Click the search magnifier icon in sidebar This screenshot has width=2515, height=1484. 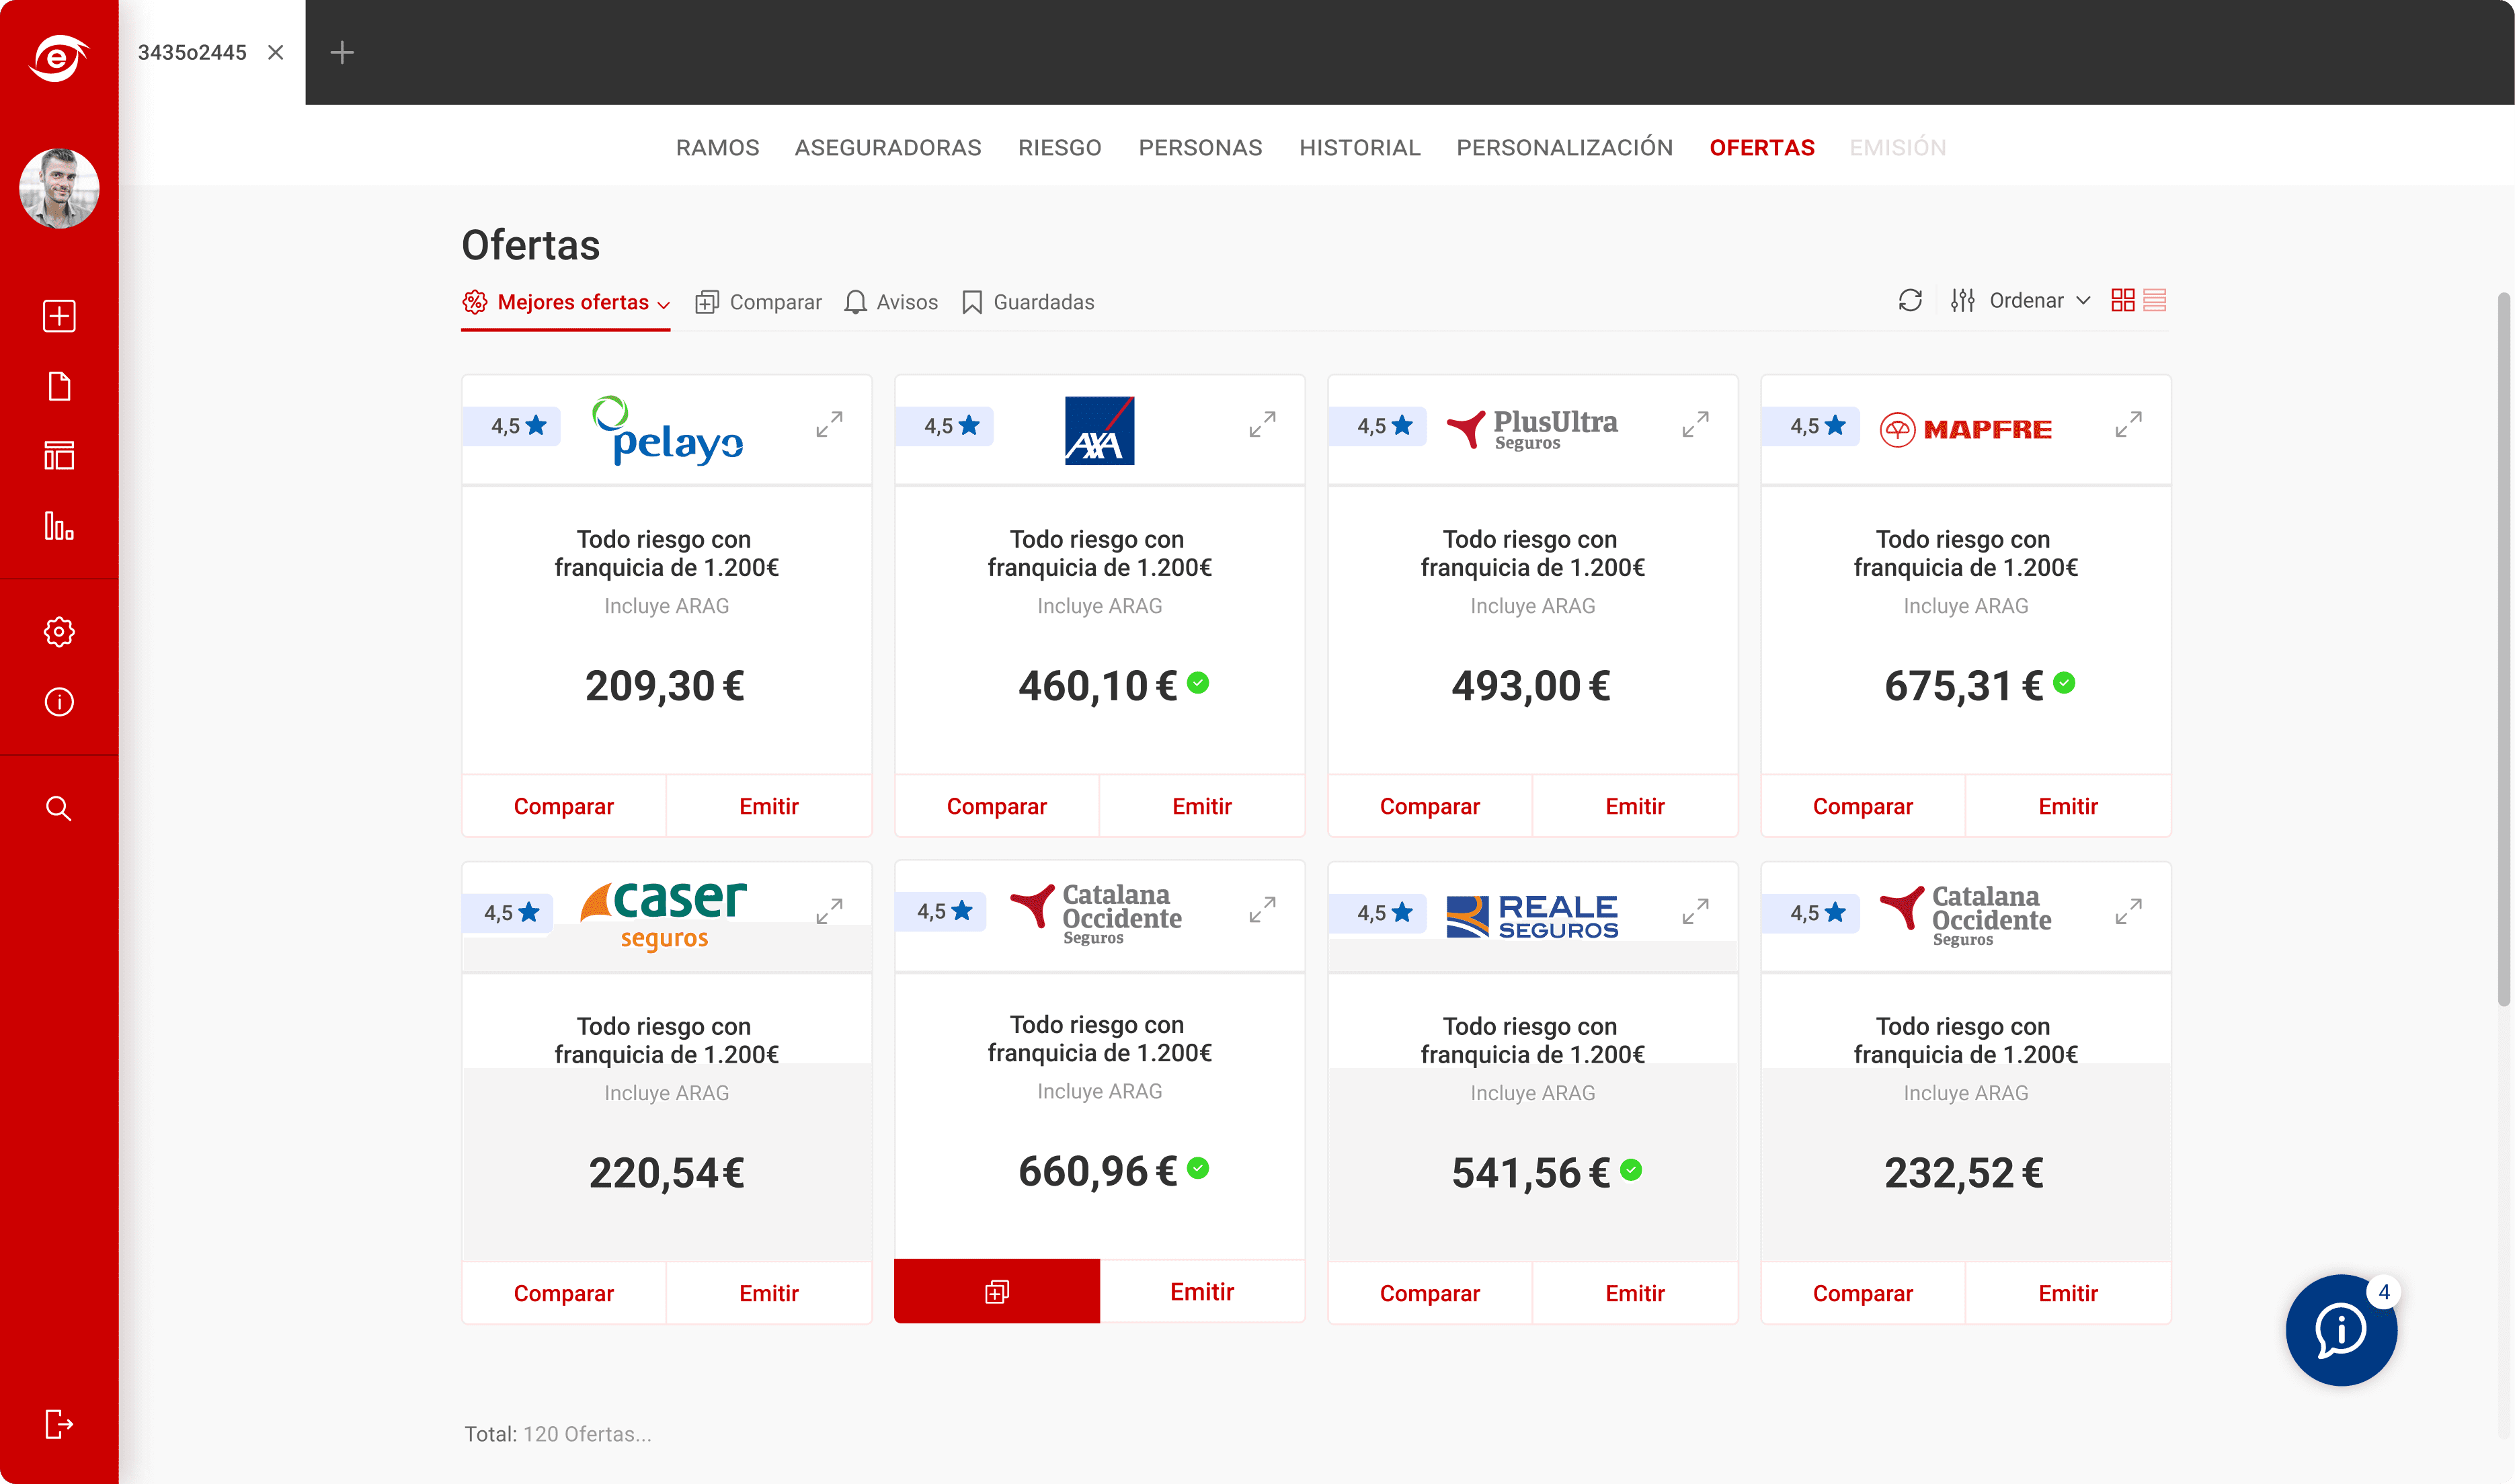click(59, 808)
